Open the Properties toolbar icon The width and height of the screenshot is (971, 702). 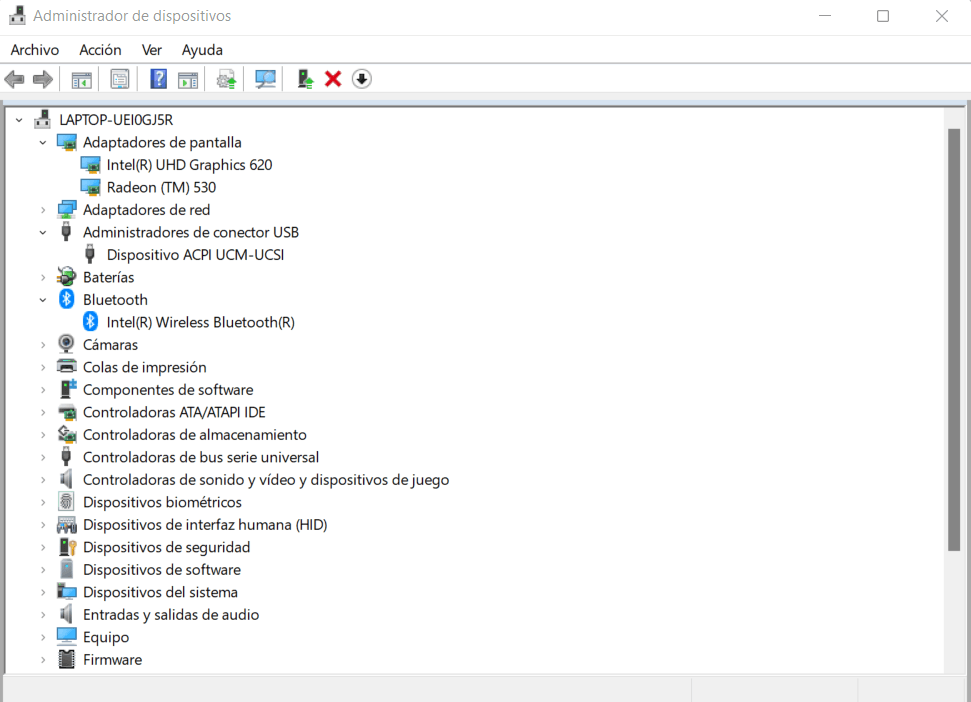(x=120, y=79)
